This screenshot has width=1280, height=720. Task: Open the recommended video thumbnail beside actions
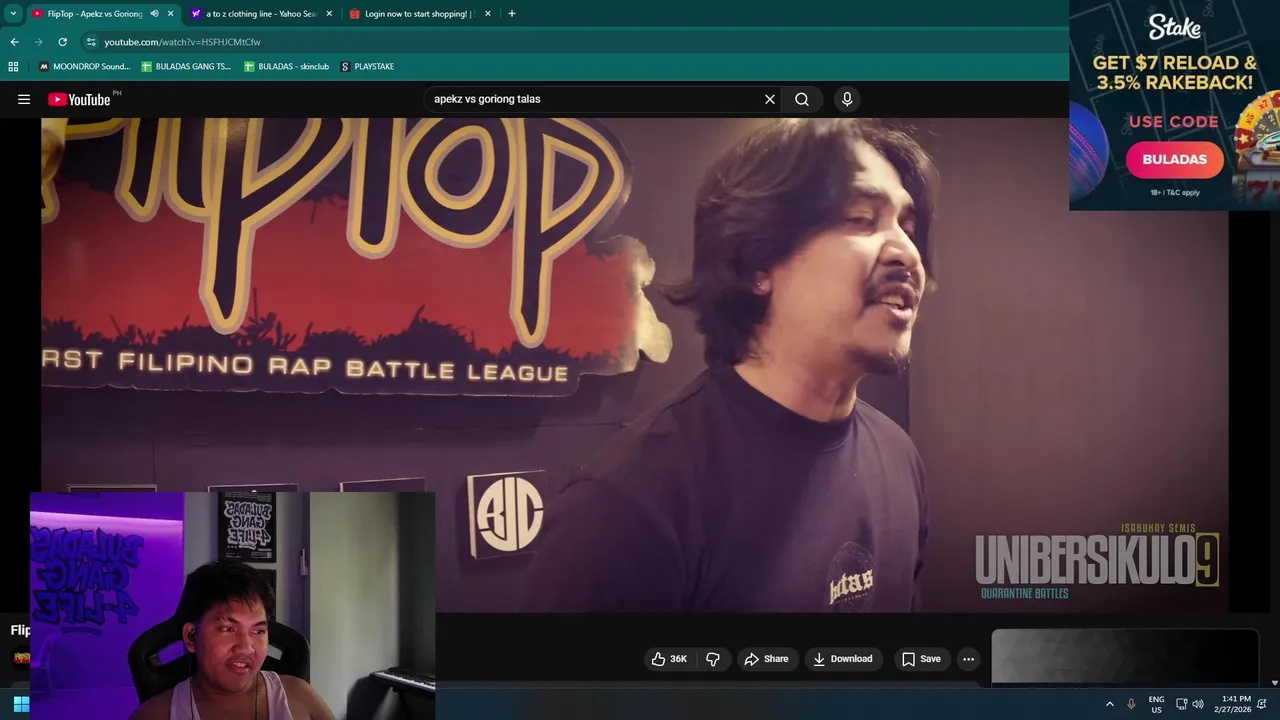(1124, 657)
